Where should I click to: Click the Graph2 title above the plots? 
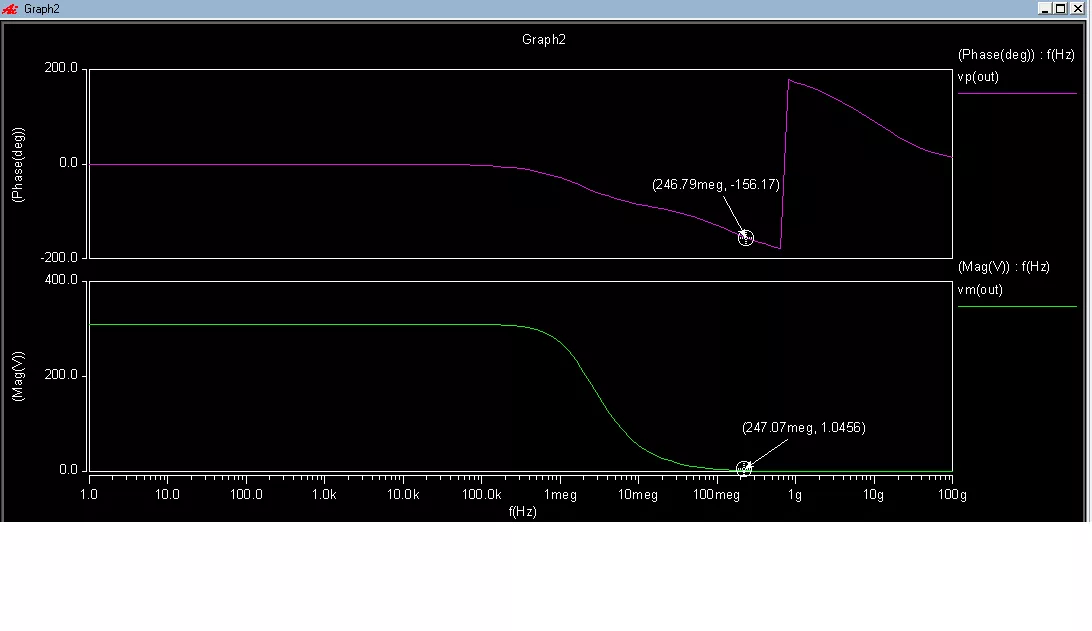pyautogui.click(x=544, y=40)
